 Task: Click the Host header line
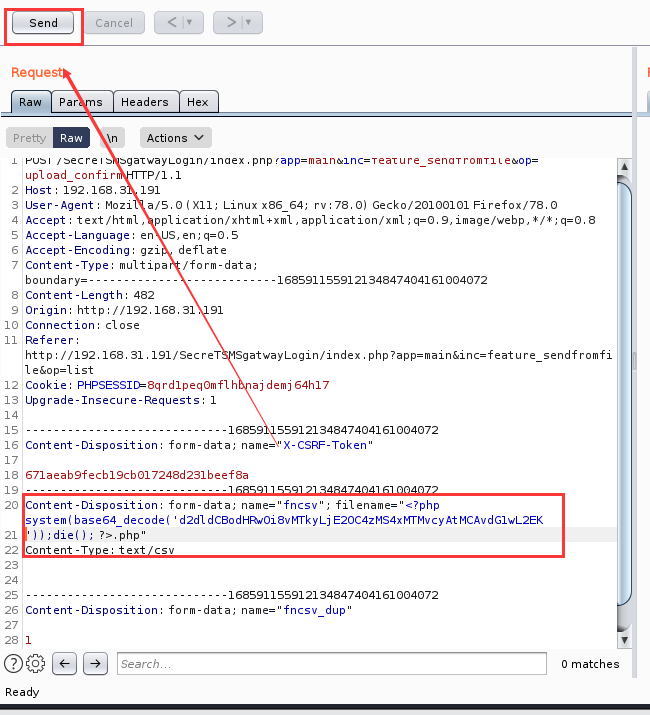click(93, 190)
